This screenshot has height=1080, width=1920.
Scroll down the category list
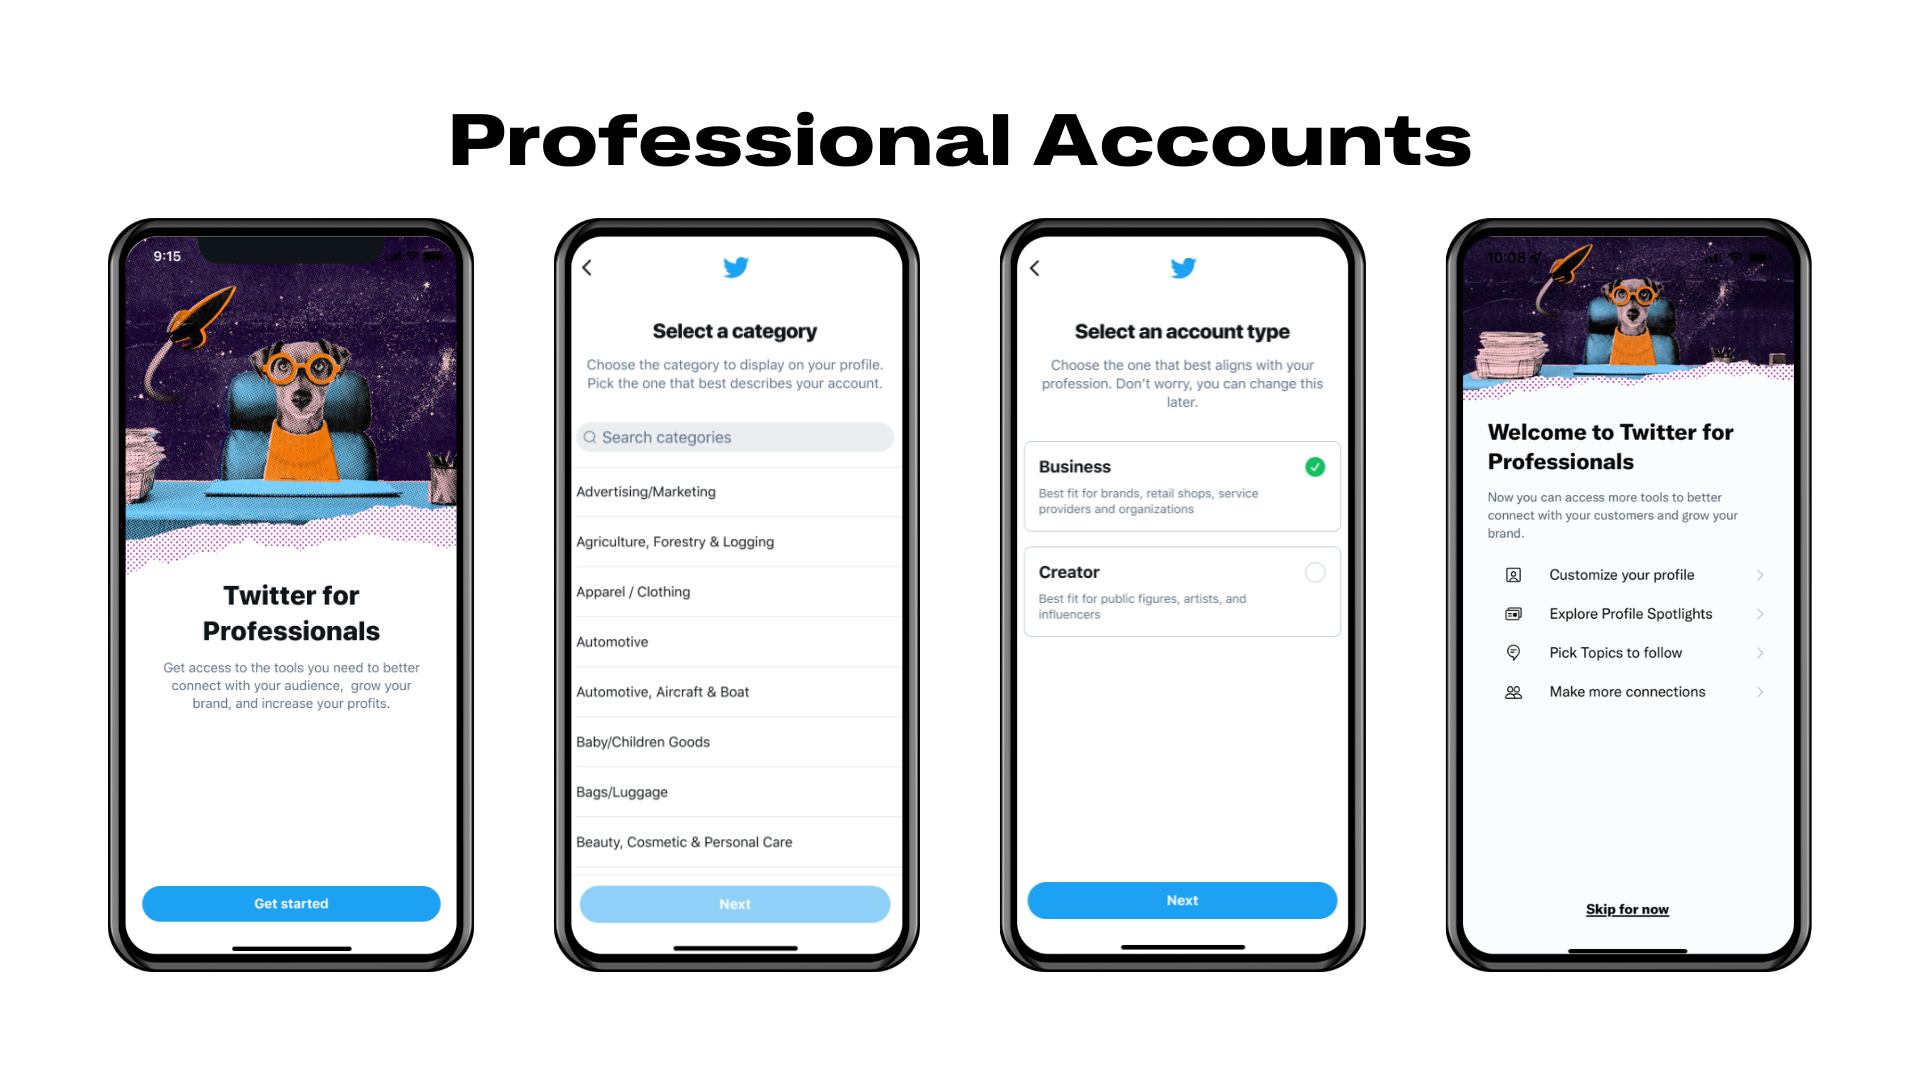click(733, 839)
